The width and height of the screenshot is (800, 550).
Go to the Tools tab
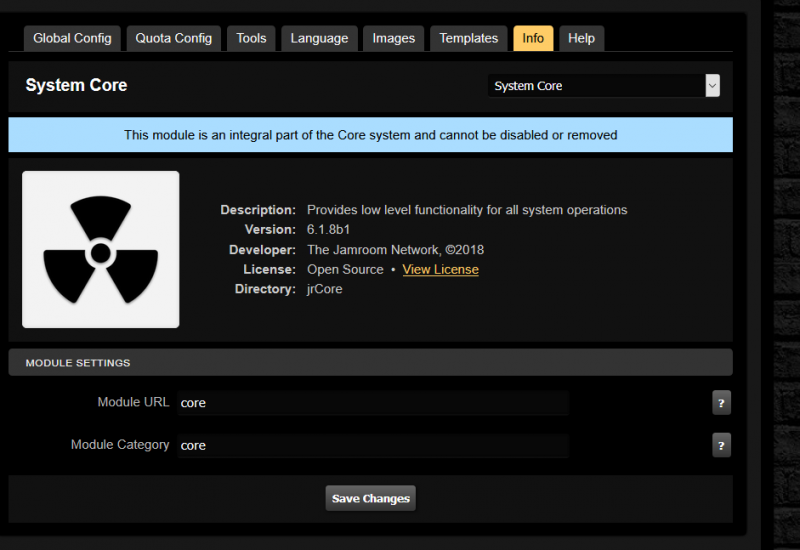pos(251,38)
